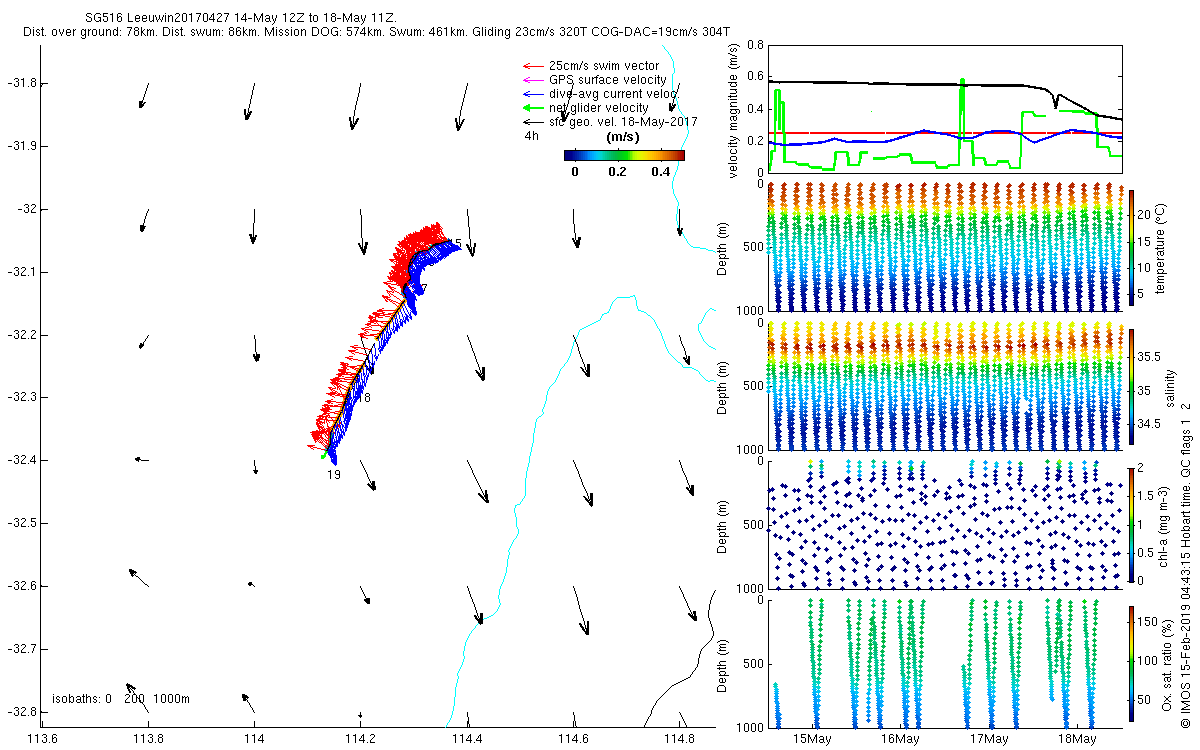Click the green net glider velocity arrow
1200x750 pixels.
coord(532,108)
